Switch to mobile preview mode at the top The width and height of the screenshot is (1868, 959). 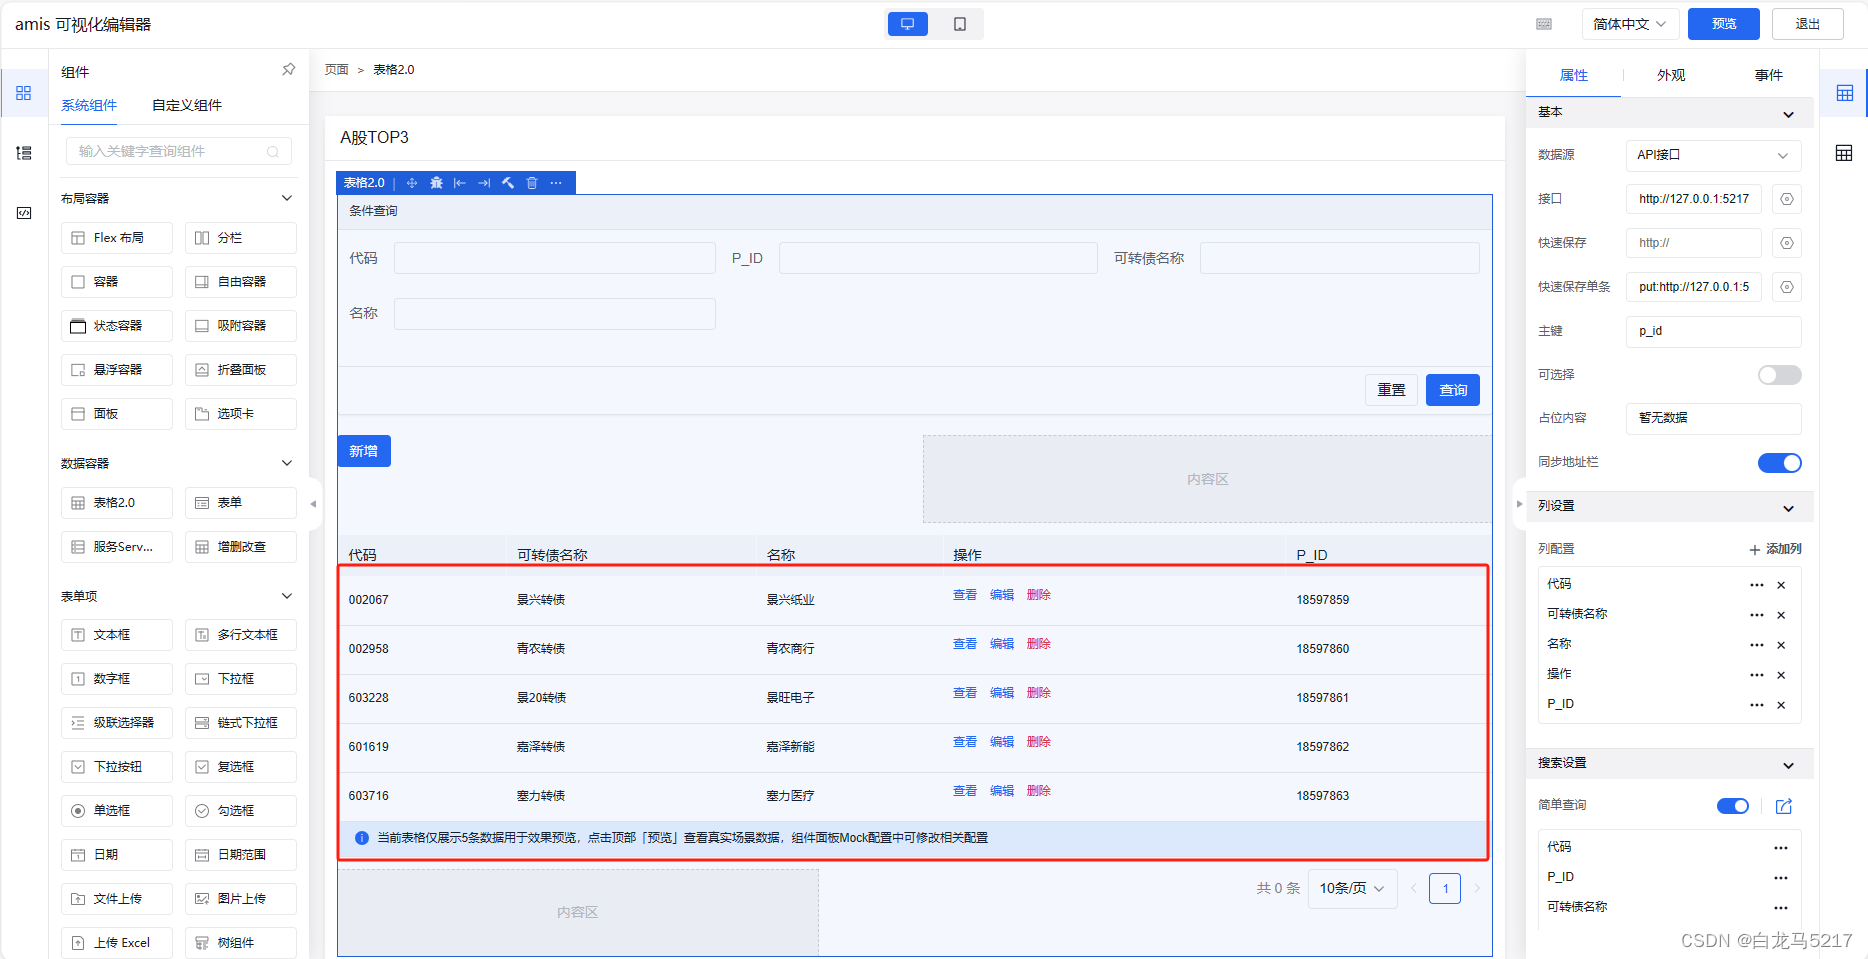(959, 23)
